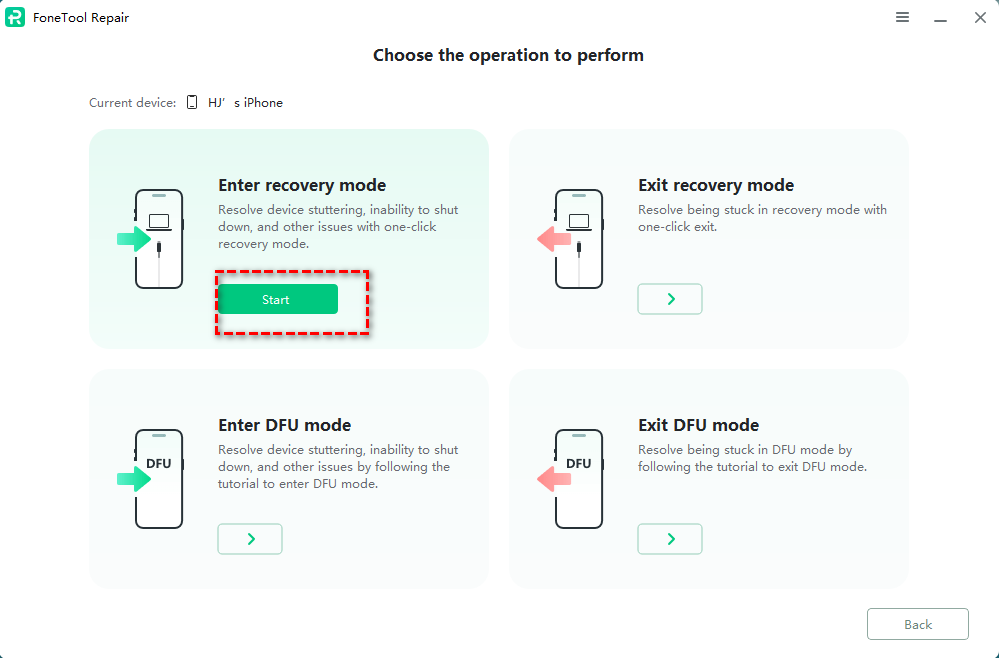999x658 pixels.
Task: Expand Enter DFU mode with arrow button
Action: (250, 539)
